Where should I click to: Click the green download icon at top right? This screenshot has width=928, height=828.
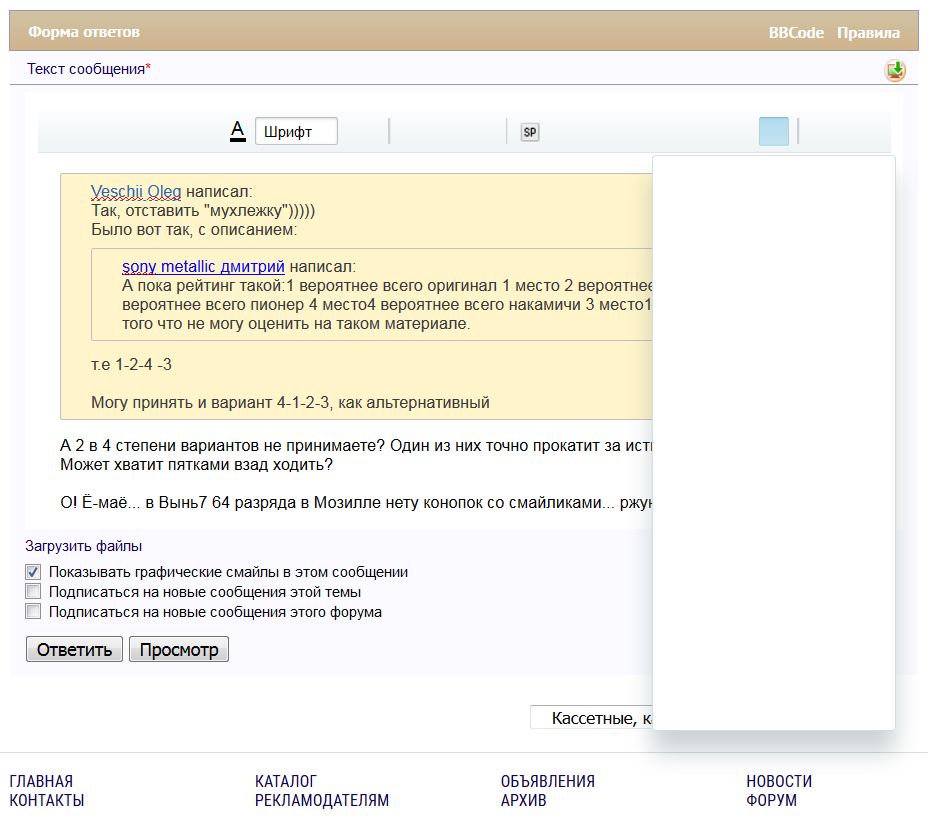point(895,70)
